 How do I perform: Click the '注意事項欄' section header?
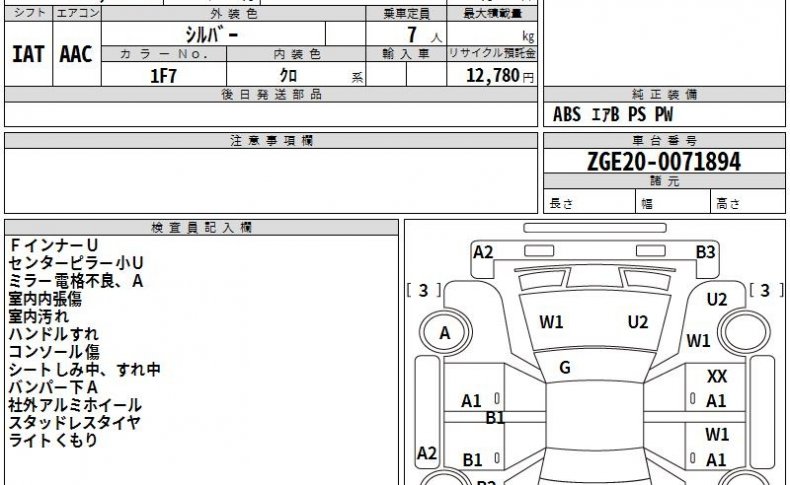click(x=271, y=141)
